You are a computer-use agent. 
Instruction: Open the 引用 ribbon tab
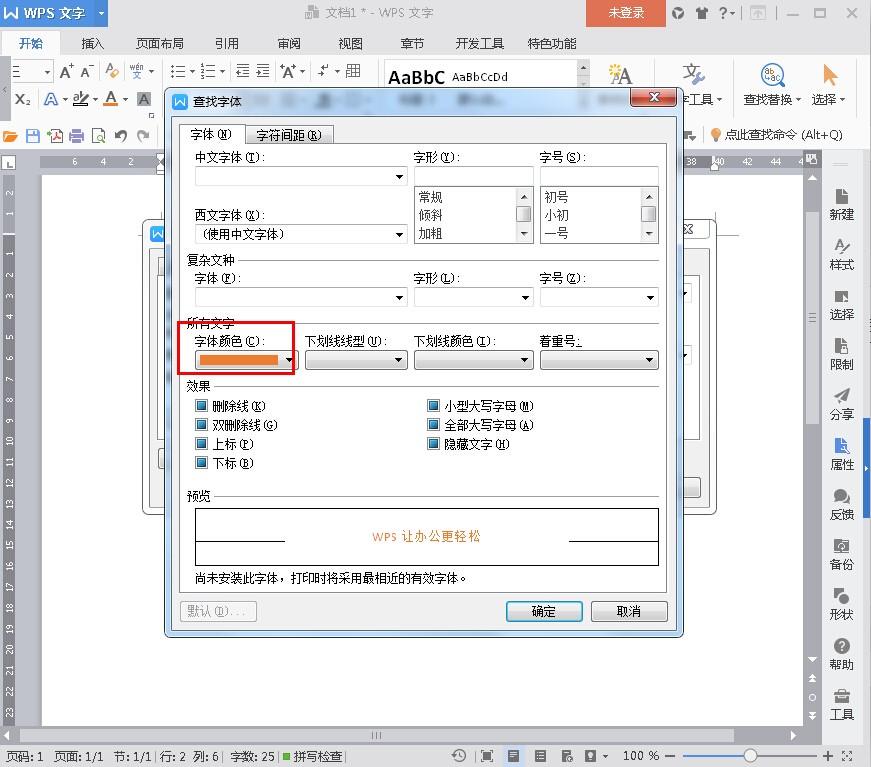[227, 43]
